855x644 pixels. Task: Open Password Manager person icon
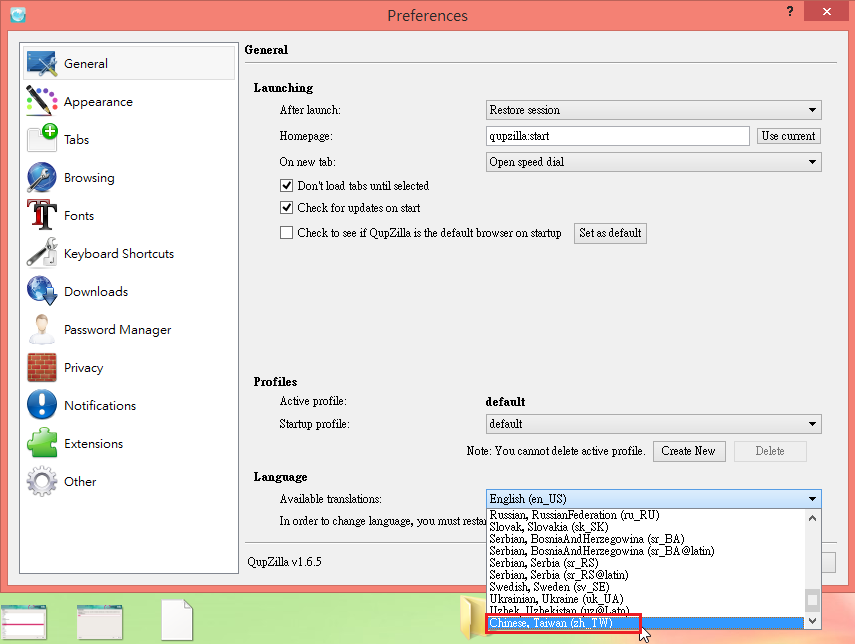(42, 329)
